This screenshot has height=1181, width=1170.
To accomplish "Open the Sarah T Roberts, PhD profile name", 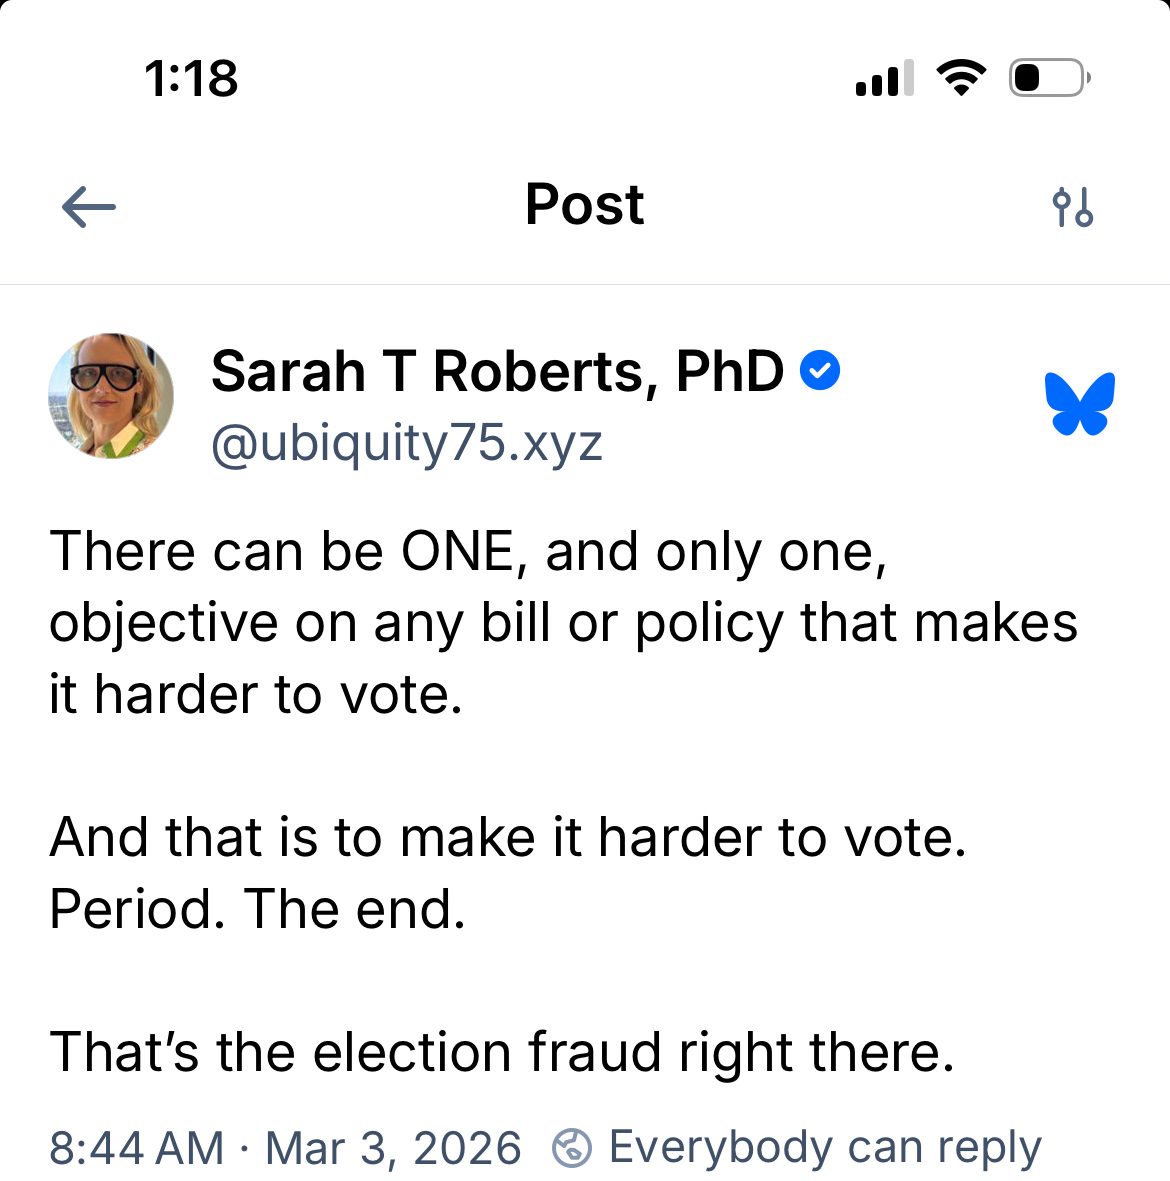I will click(497, 372).
